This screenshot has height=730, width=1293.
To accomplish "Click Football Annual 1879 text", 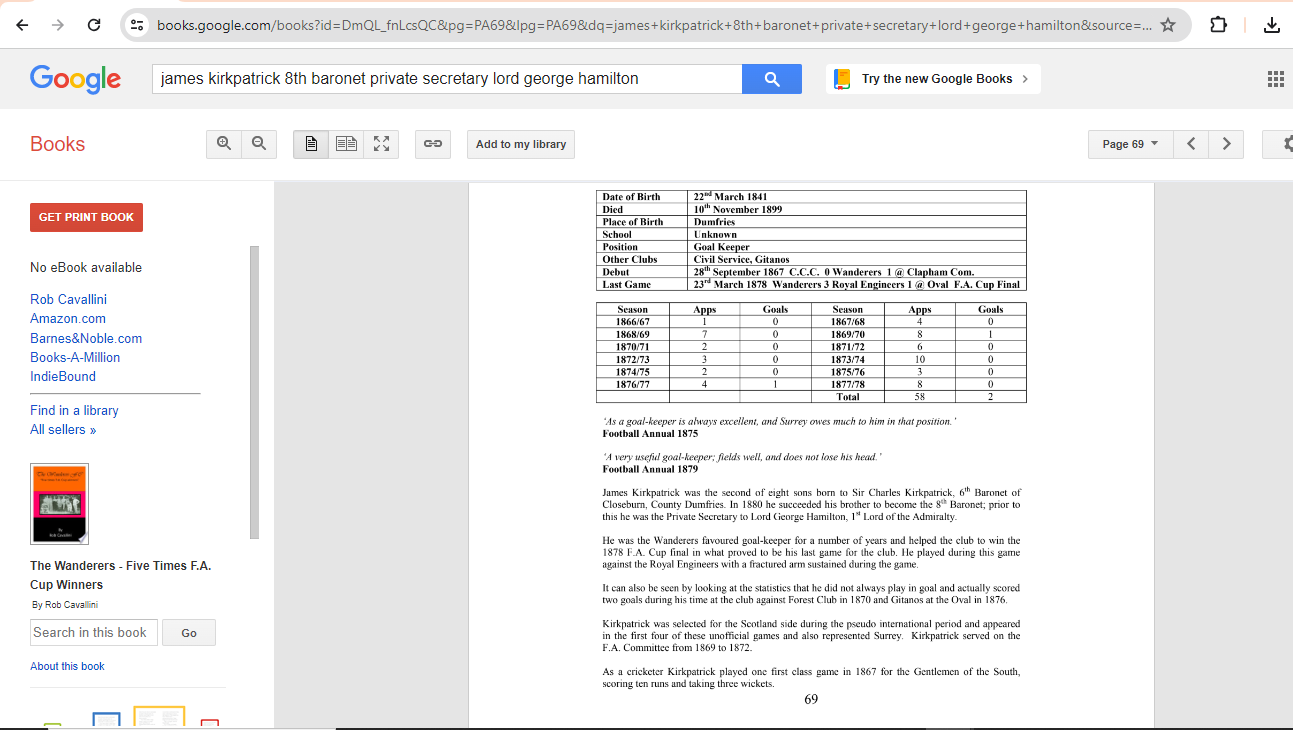I will coord(650,469).
